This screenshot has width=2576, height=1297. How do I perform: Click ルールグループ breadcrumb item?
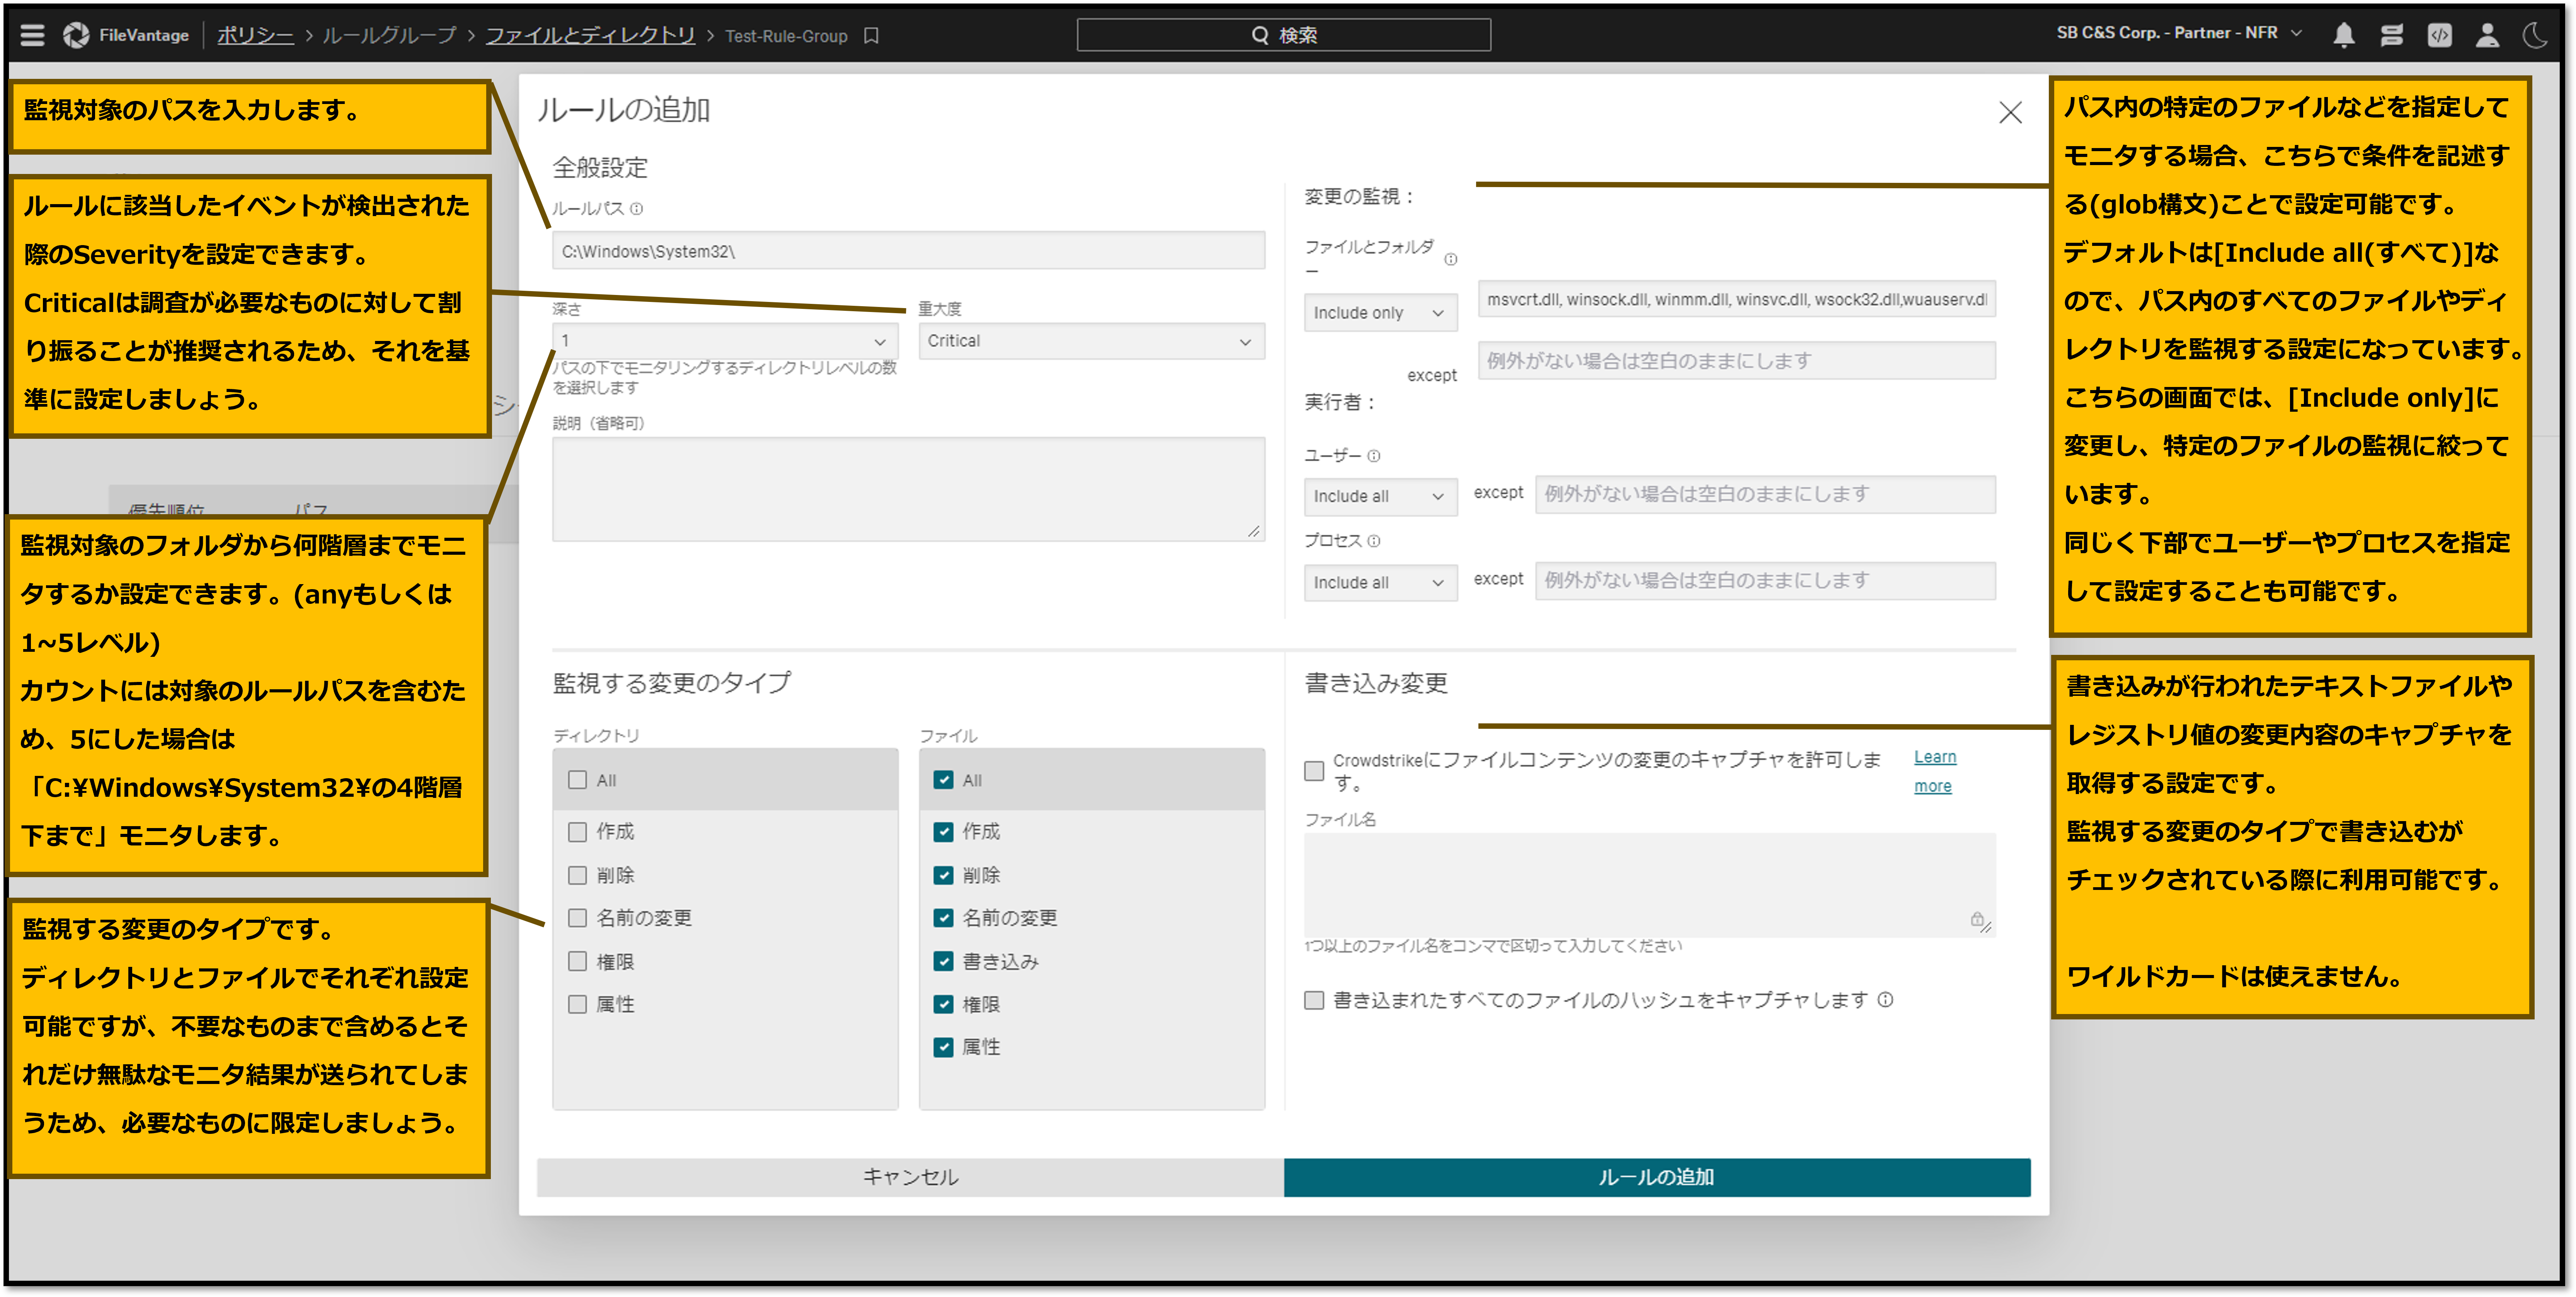tap(389, 36)
